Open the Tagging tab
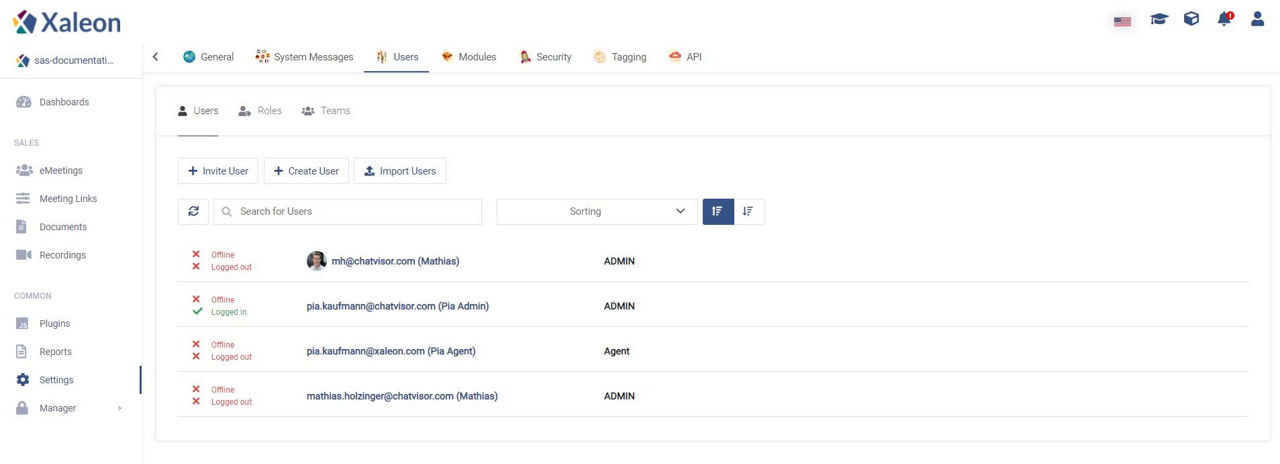Image resolution: width=1280 pixels, height=464 pixels. tap(619, 57)
